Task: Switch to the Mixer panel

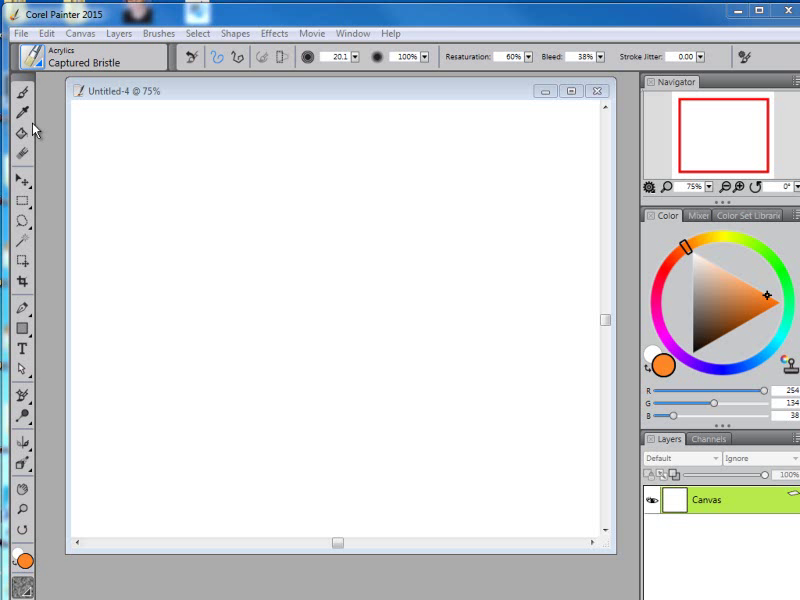Action: pos(699,215)
